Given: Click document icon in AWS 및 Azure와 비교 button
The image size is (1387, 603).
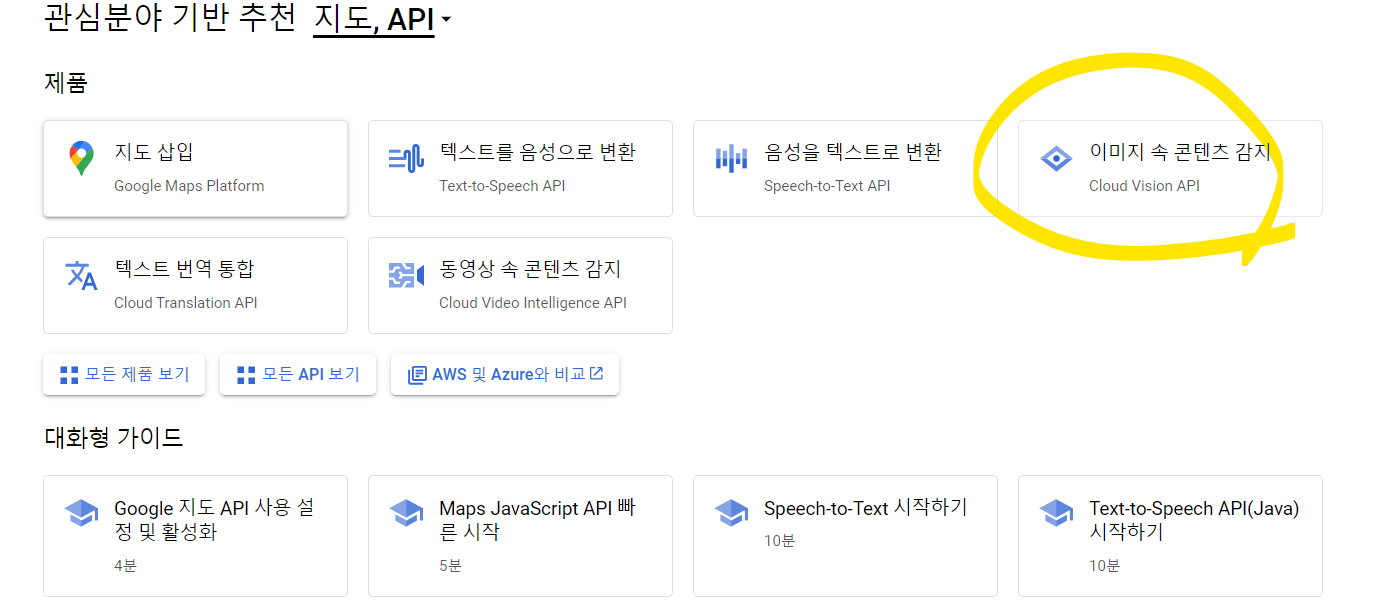Looking at the screenshot, I should (417, 375).
